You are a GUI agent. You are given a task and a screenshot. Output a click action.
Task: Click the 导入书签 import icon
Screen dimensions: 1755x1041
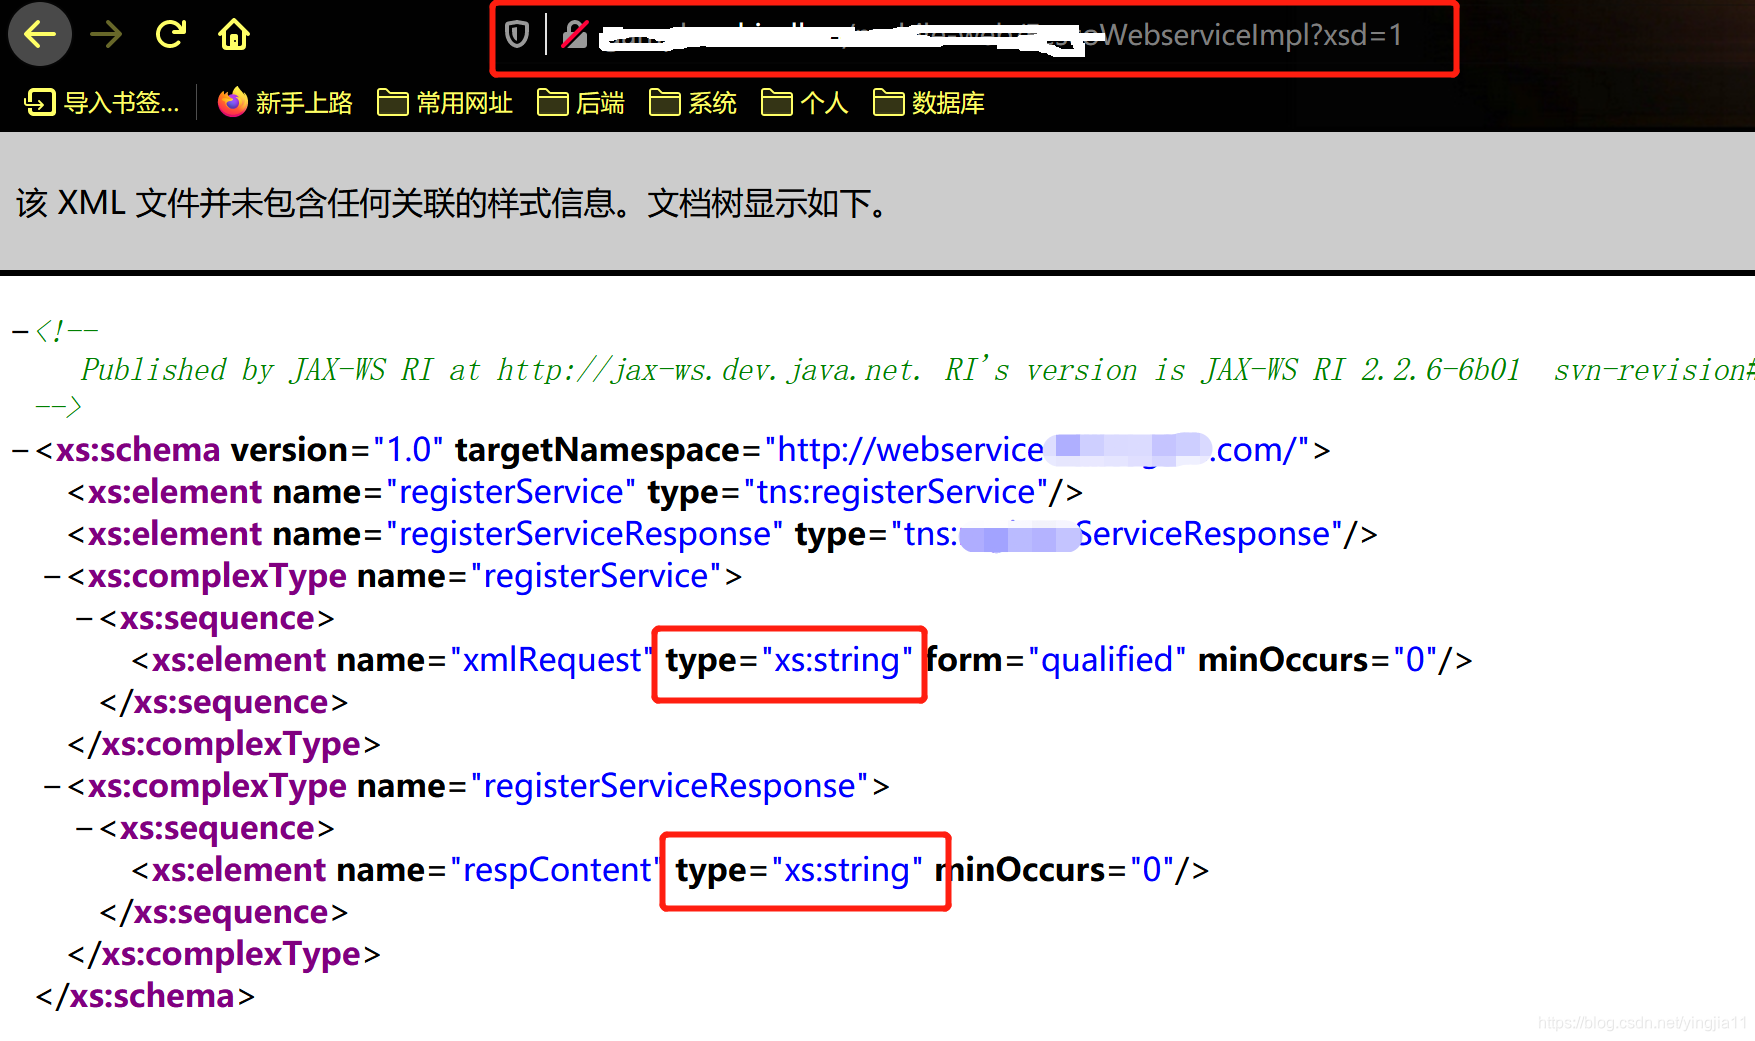click(39, 101)
